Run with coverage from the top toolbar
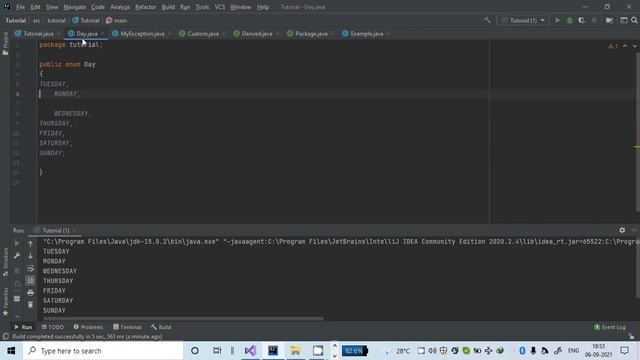640x360 pixels. pyautogui.click(x=582, y=20)
